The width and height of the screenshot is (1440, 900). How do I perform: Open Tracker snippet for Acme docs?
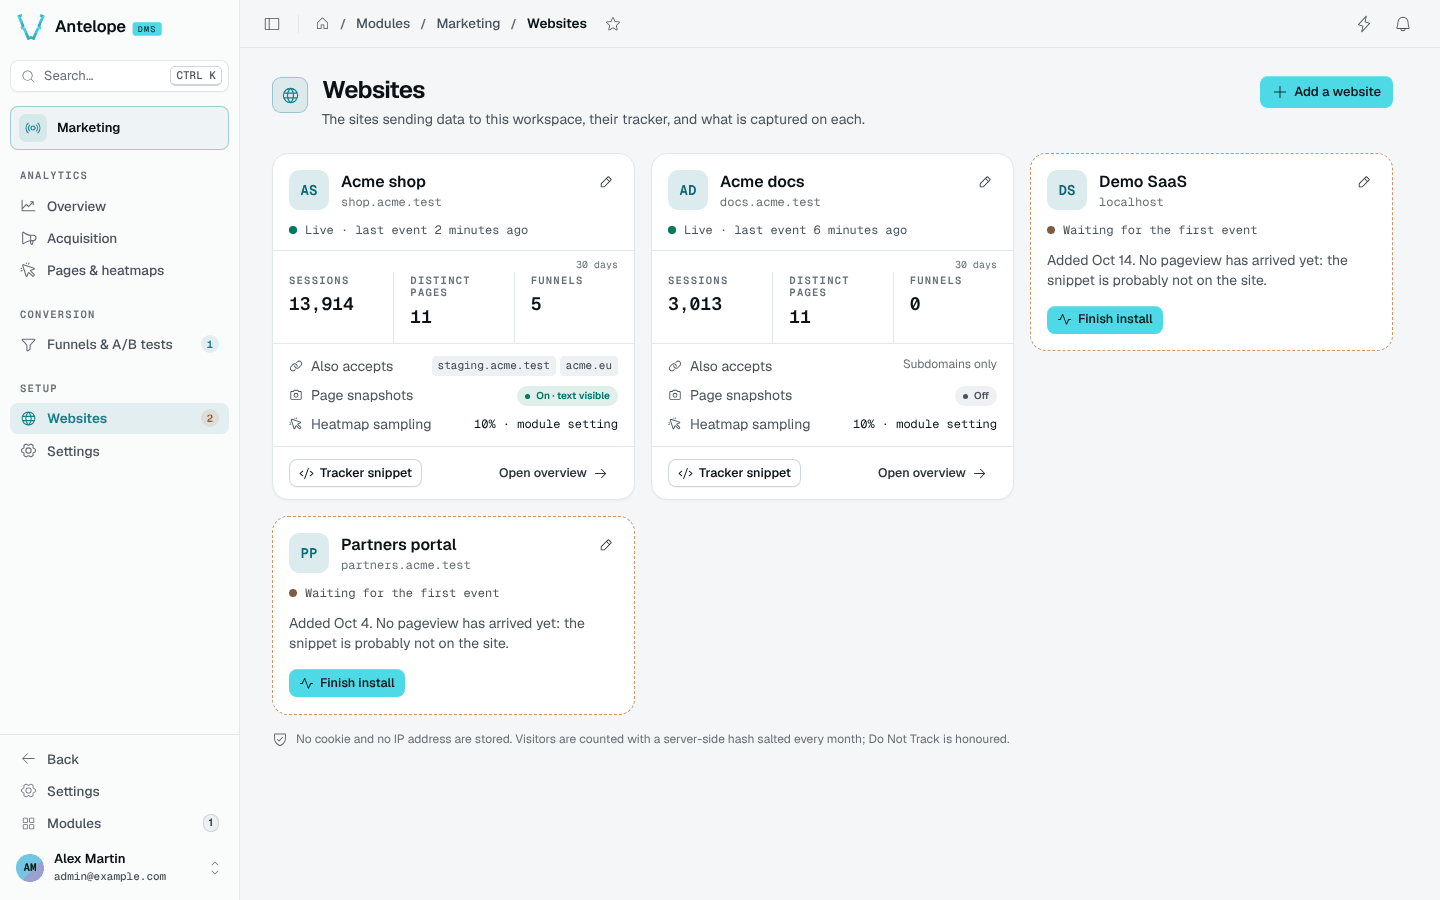(x=734, y=473)
